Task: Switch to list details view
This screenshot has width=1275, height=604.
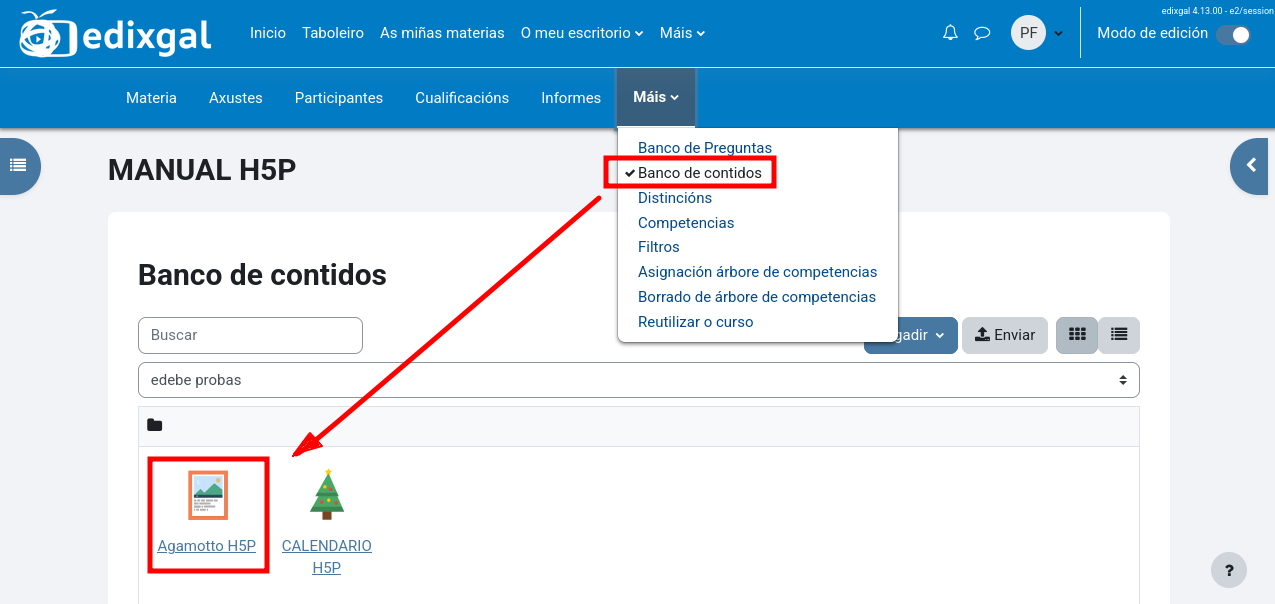Action: pyautogui.click(x=1119, y=335)
